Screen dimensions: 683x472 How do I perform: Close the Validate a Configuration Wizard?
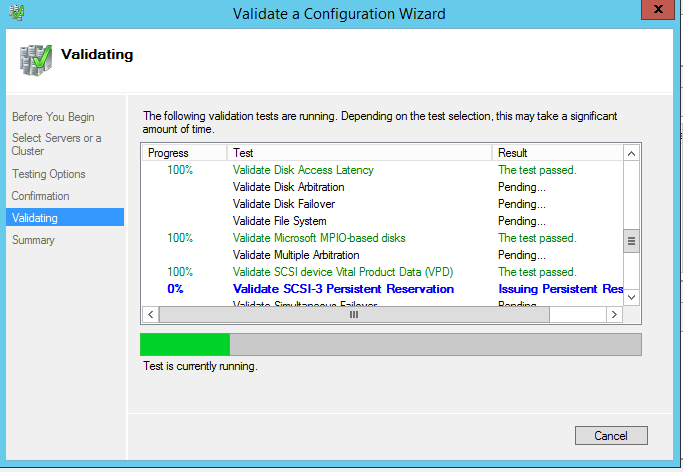click(x=654, y=11)
